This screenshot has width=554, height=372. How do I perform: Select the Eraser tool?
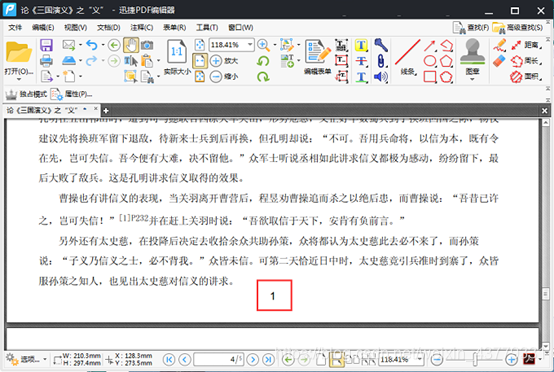(500, 61)
